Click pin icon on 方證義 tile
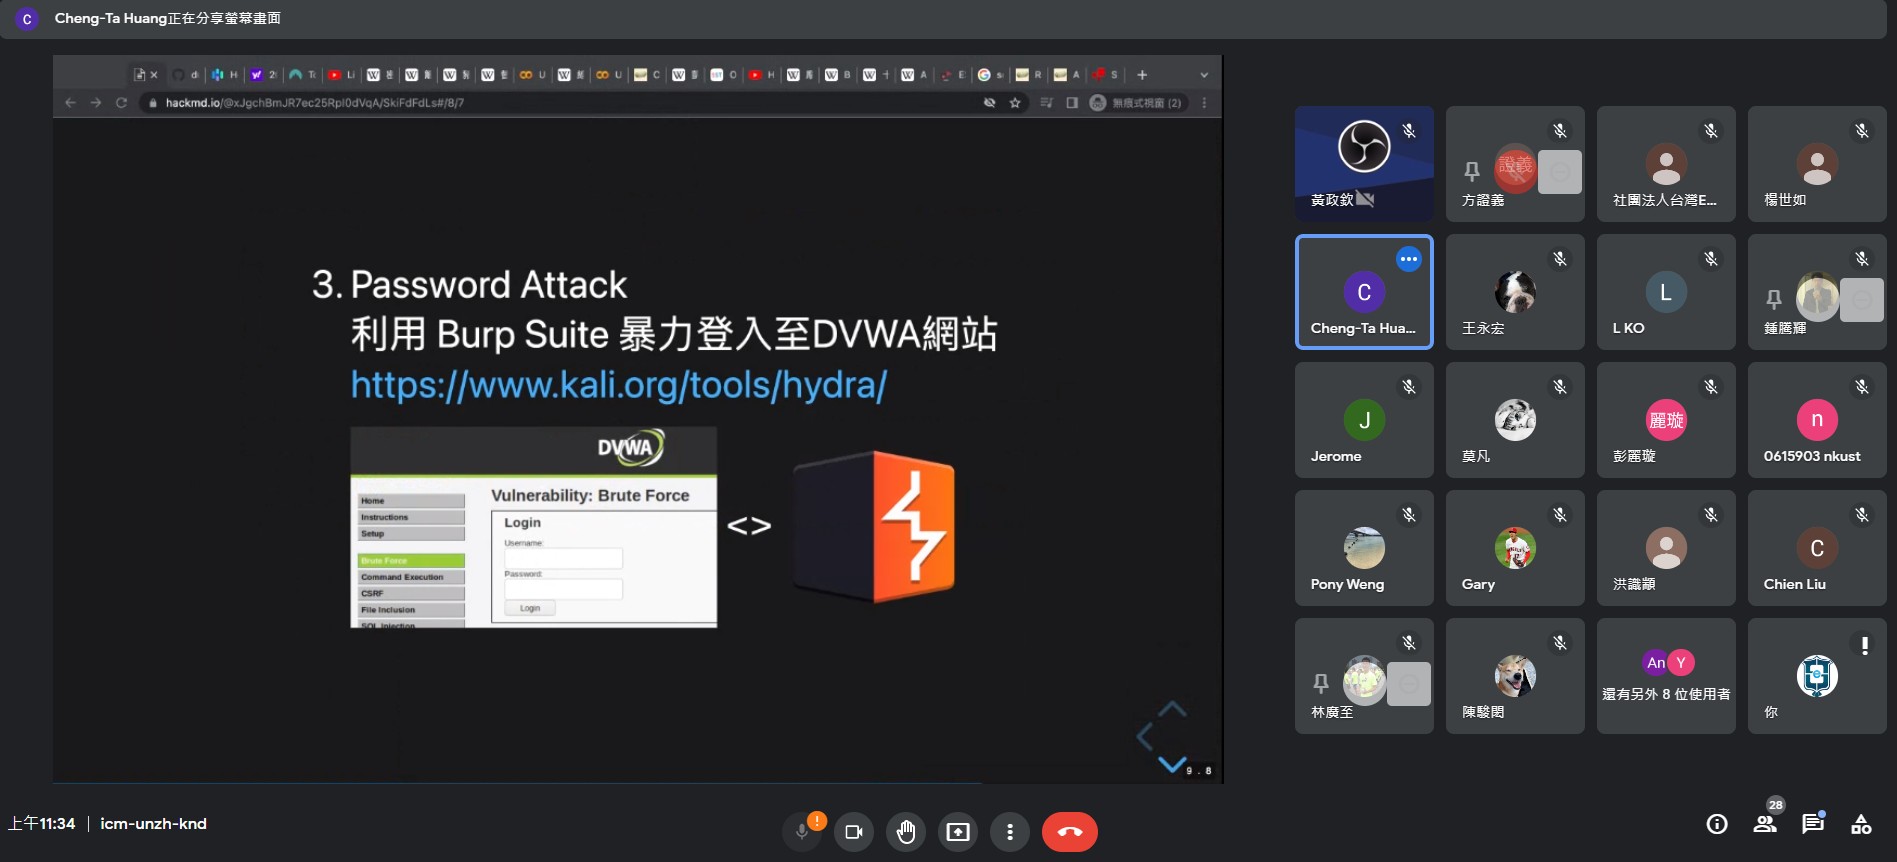The width and height of the screenshot is (1897, 862). [1472, 172]
